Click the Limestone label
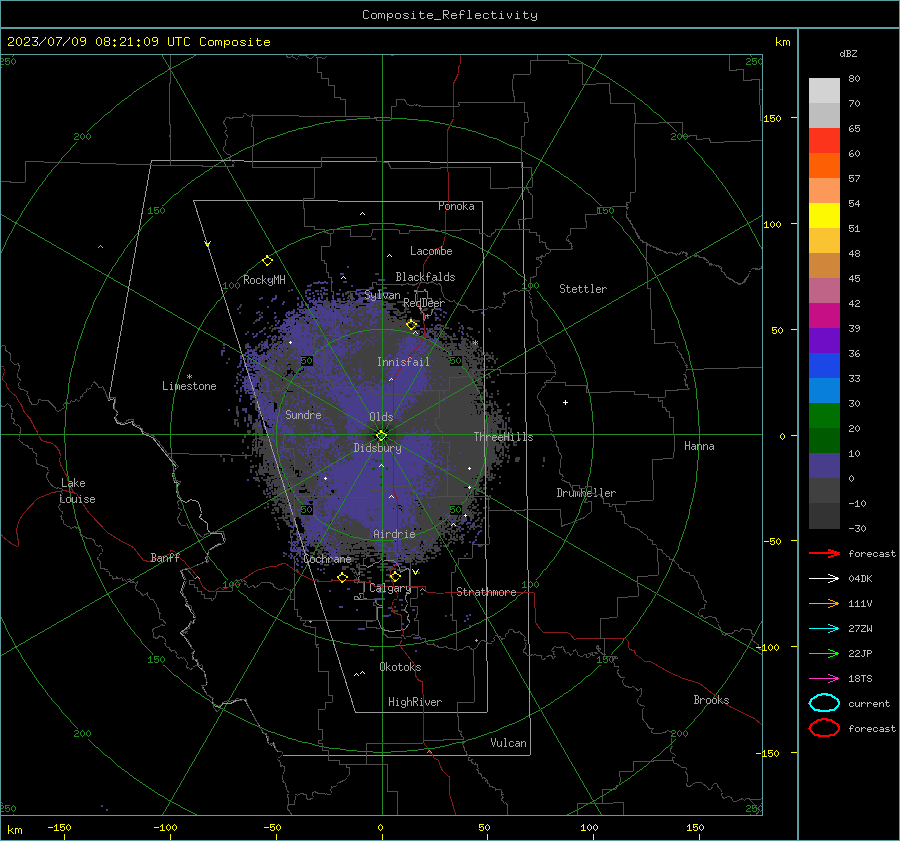 189,386
